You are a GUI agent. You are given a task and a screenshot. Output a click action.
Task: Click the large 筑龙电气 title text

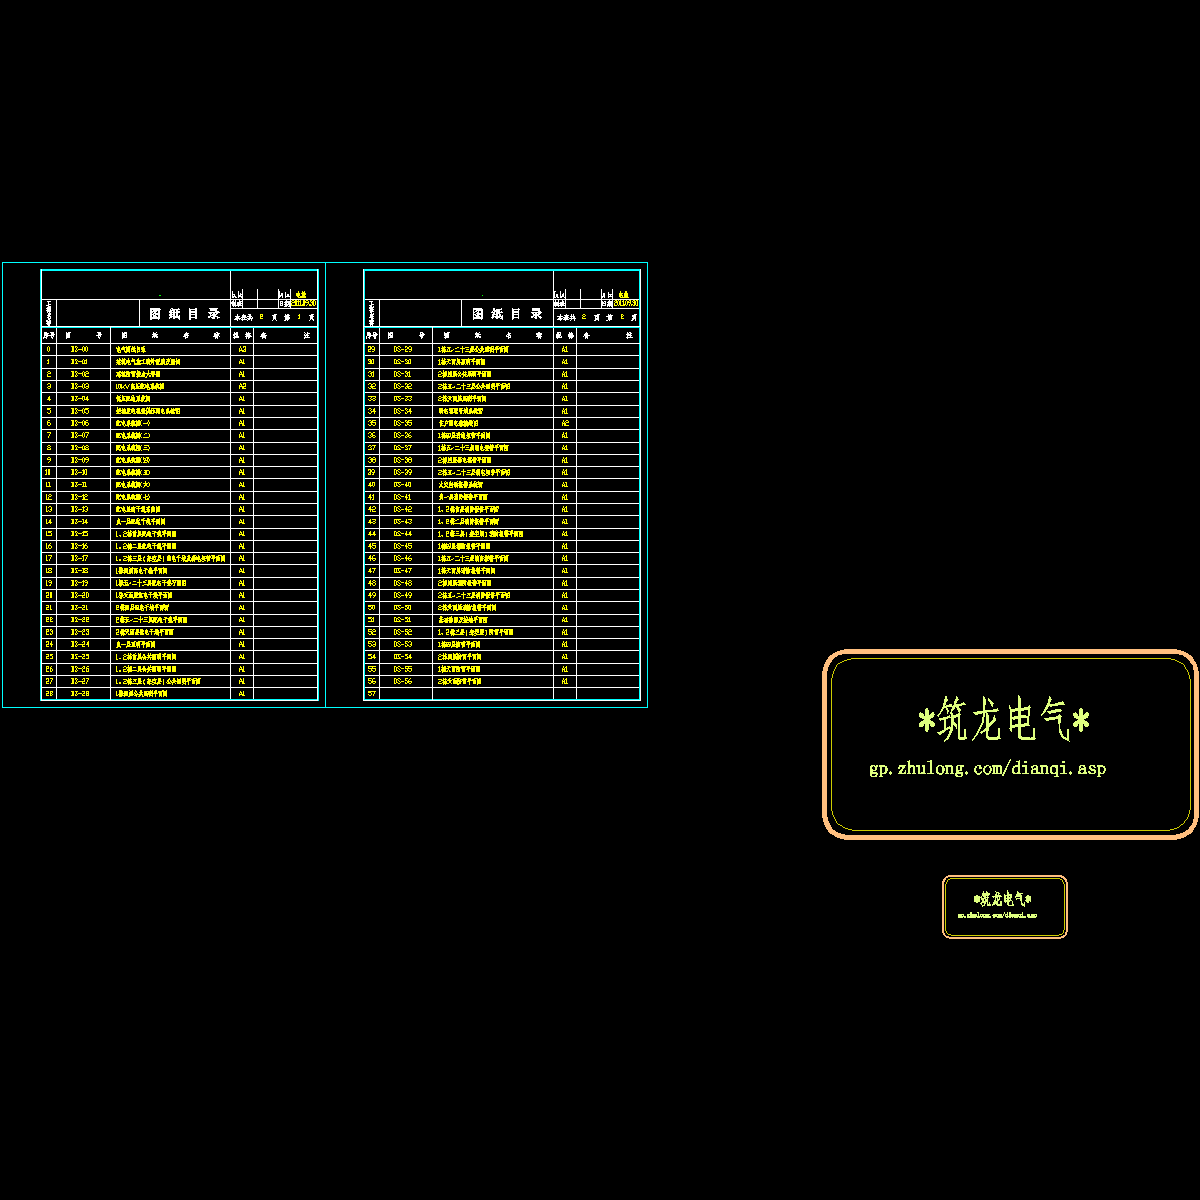[1003, 722]
